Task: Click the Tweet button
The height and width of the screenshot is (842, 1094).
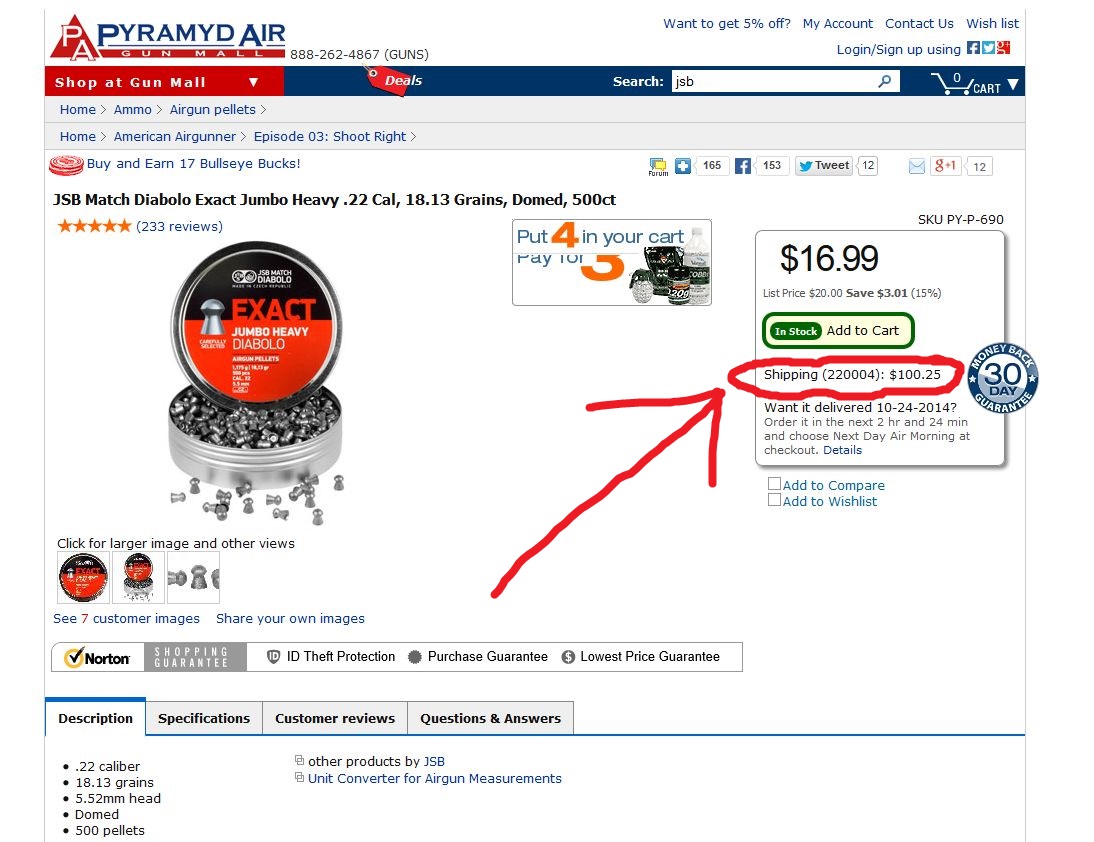Action: 824,166
